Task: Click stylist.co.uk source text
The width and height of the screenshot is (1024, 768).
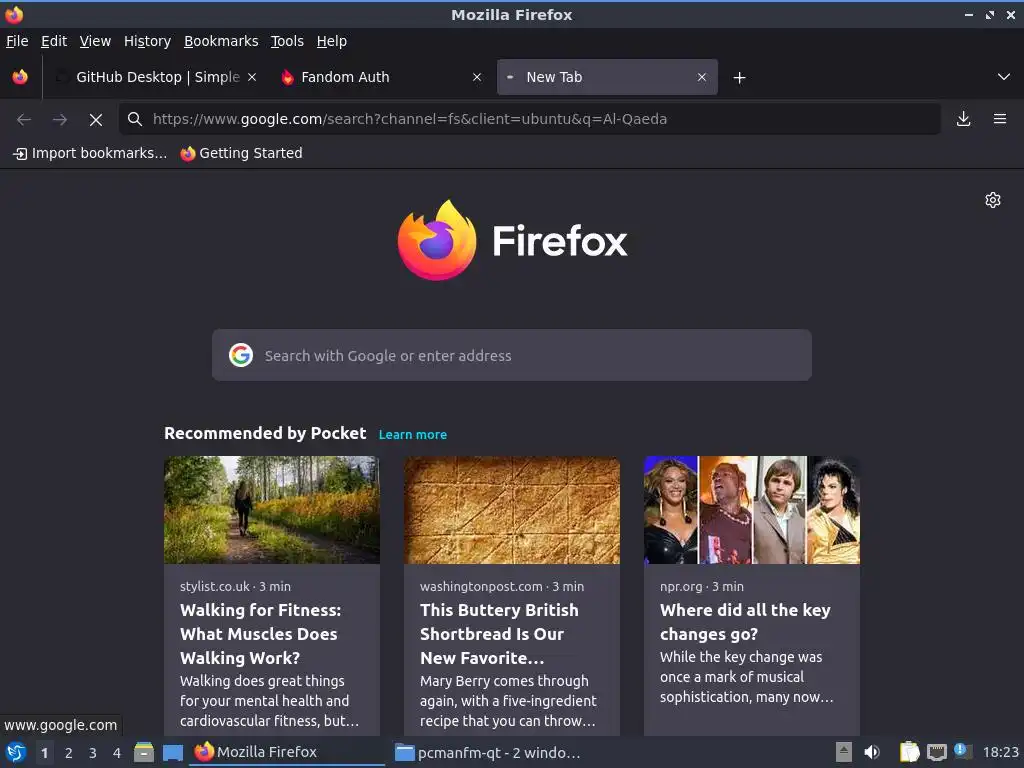Action: click(x=215, y=586)
